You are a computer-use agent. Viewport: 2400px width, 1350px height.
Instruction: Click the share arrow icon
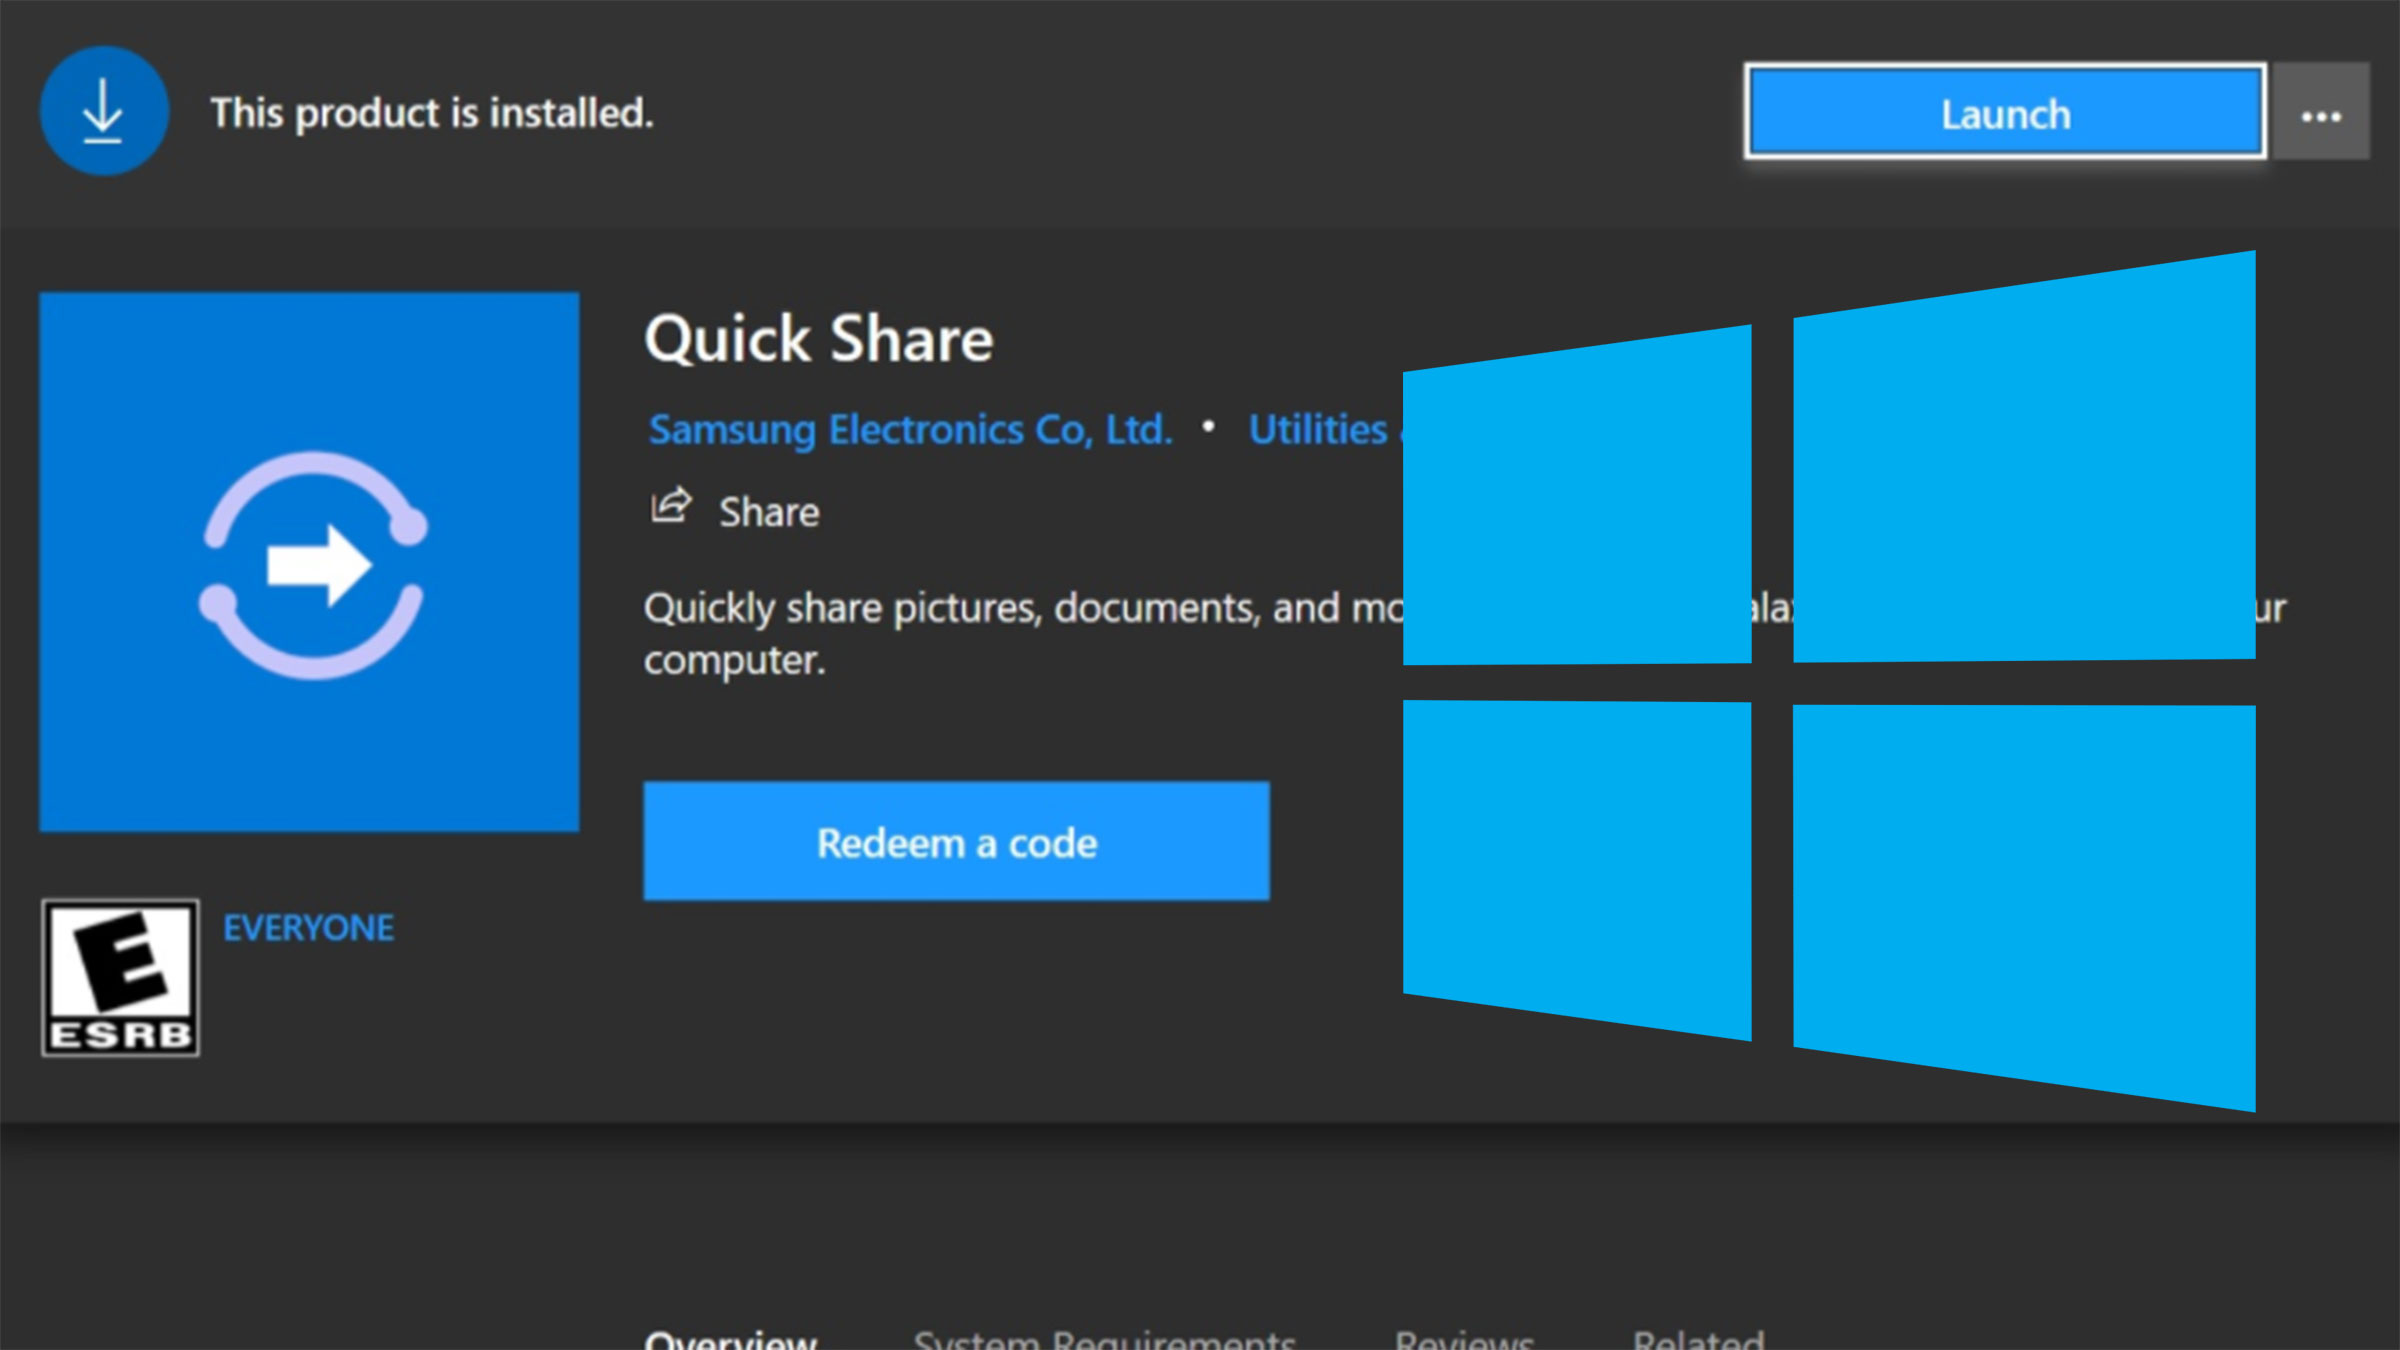click(x=670, y=507)
